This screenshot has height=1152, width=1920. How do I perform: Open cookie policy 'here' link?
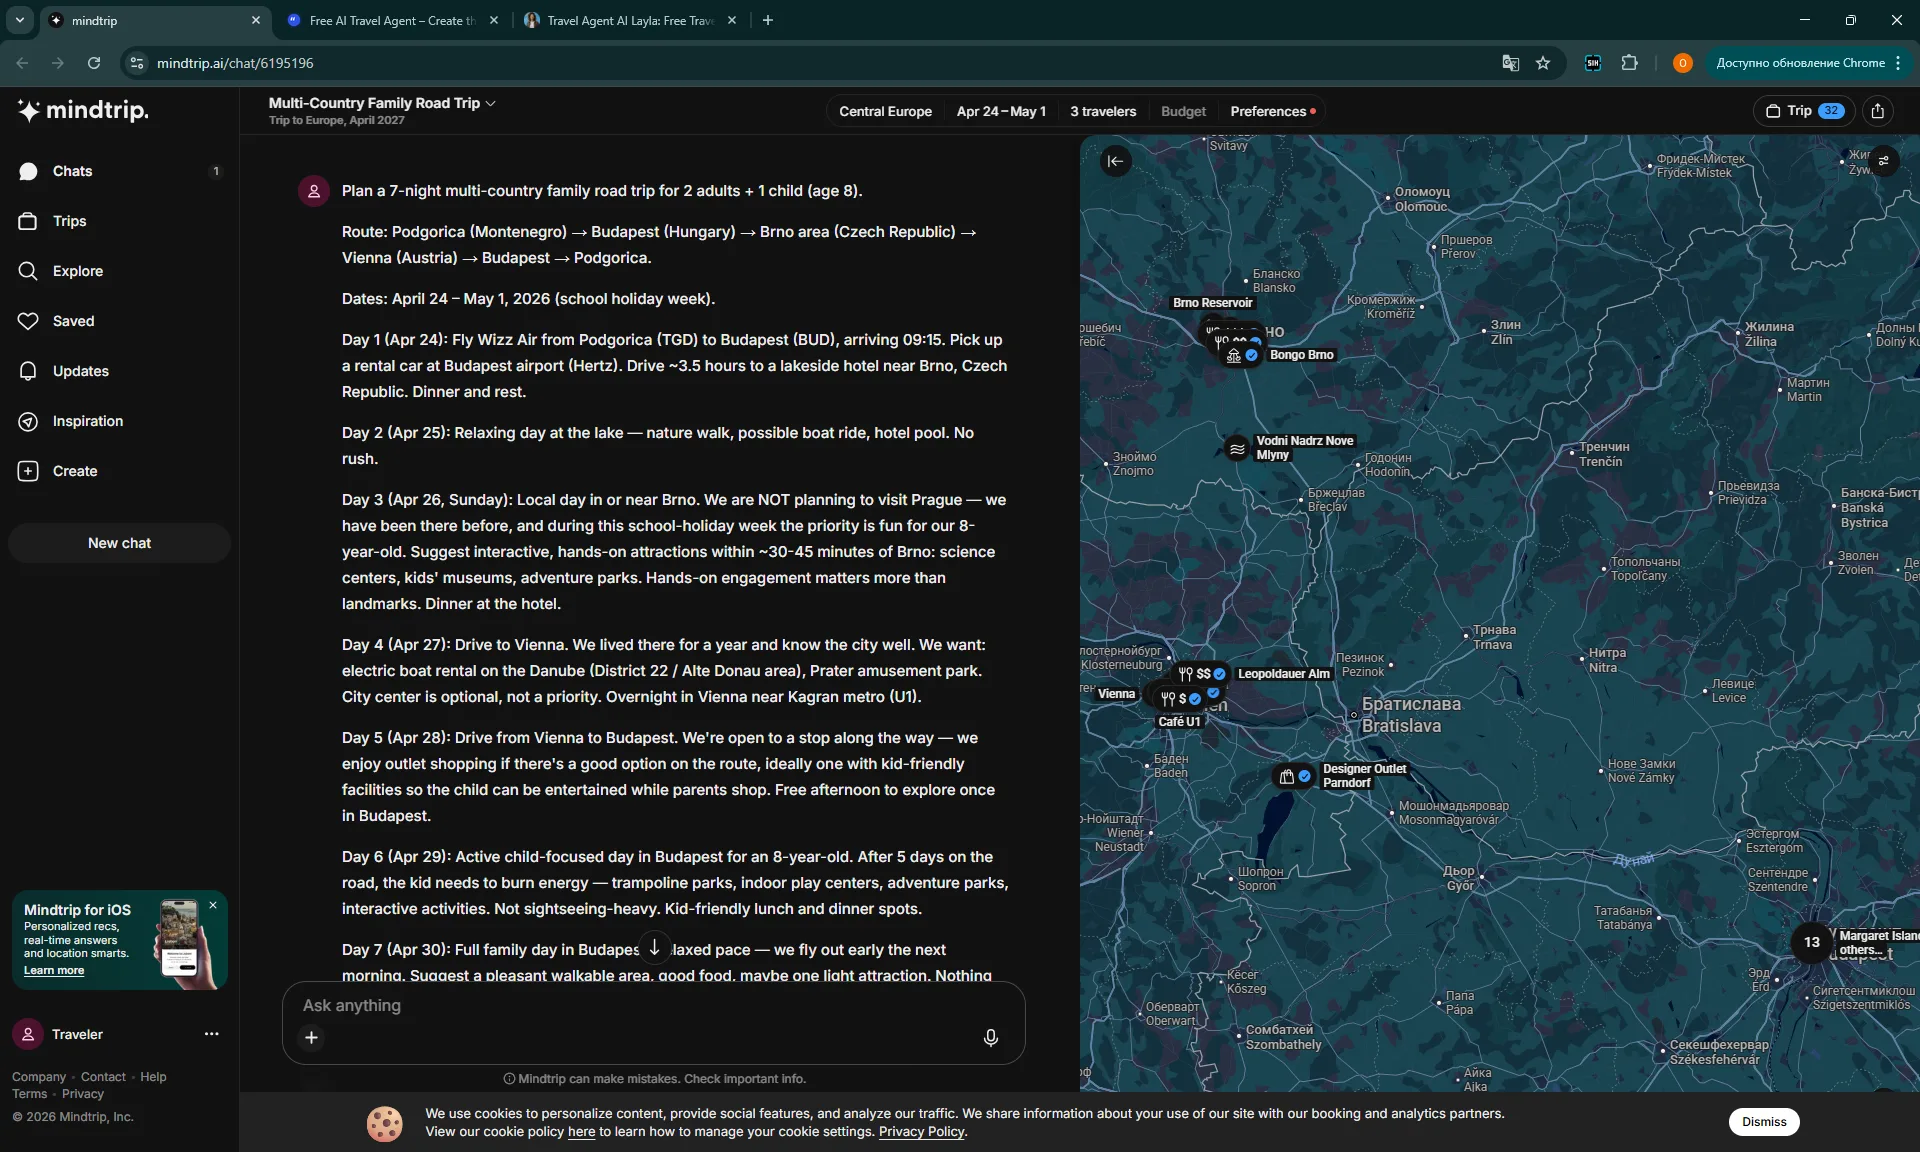tap(581, 1132)
